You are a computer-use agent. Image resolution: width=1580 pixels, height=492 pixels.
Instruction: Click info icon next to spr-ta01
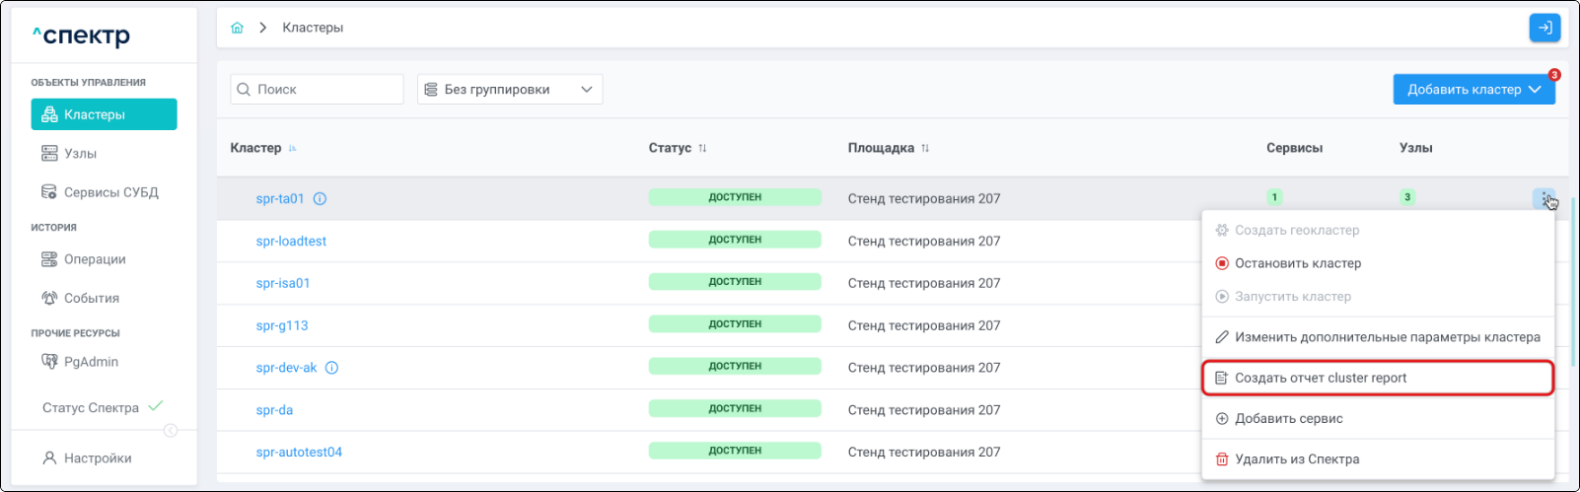tap(320, 199)
